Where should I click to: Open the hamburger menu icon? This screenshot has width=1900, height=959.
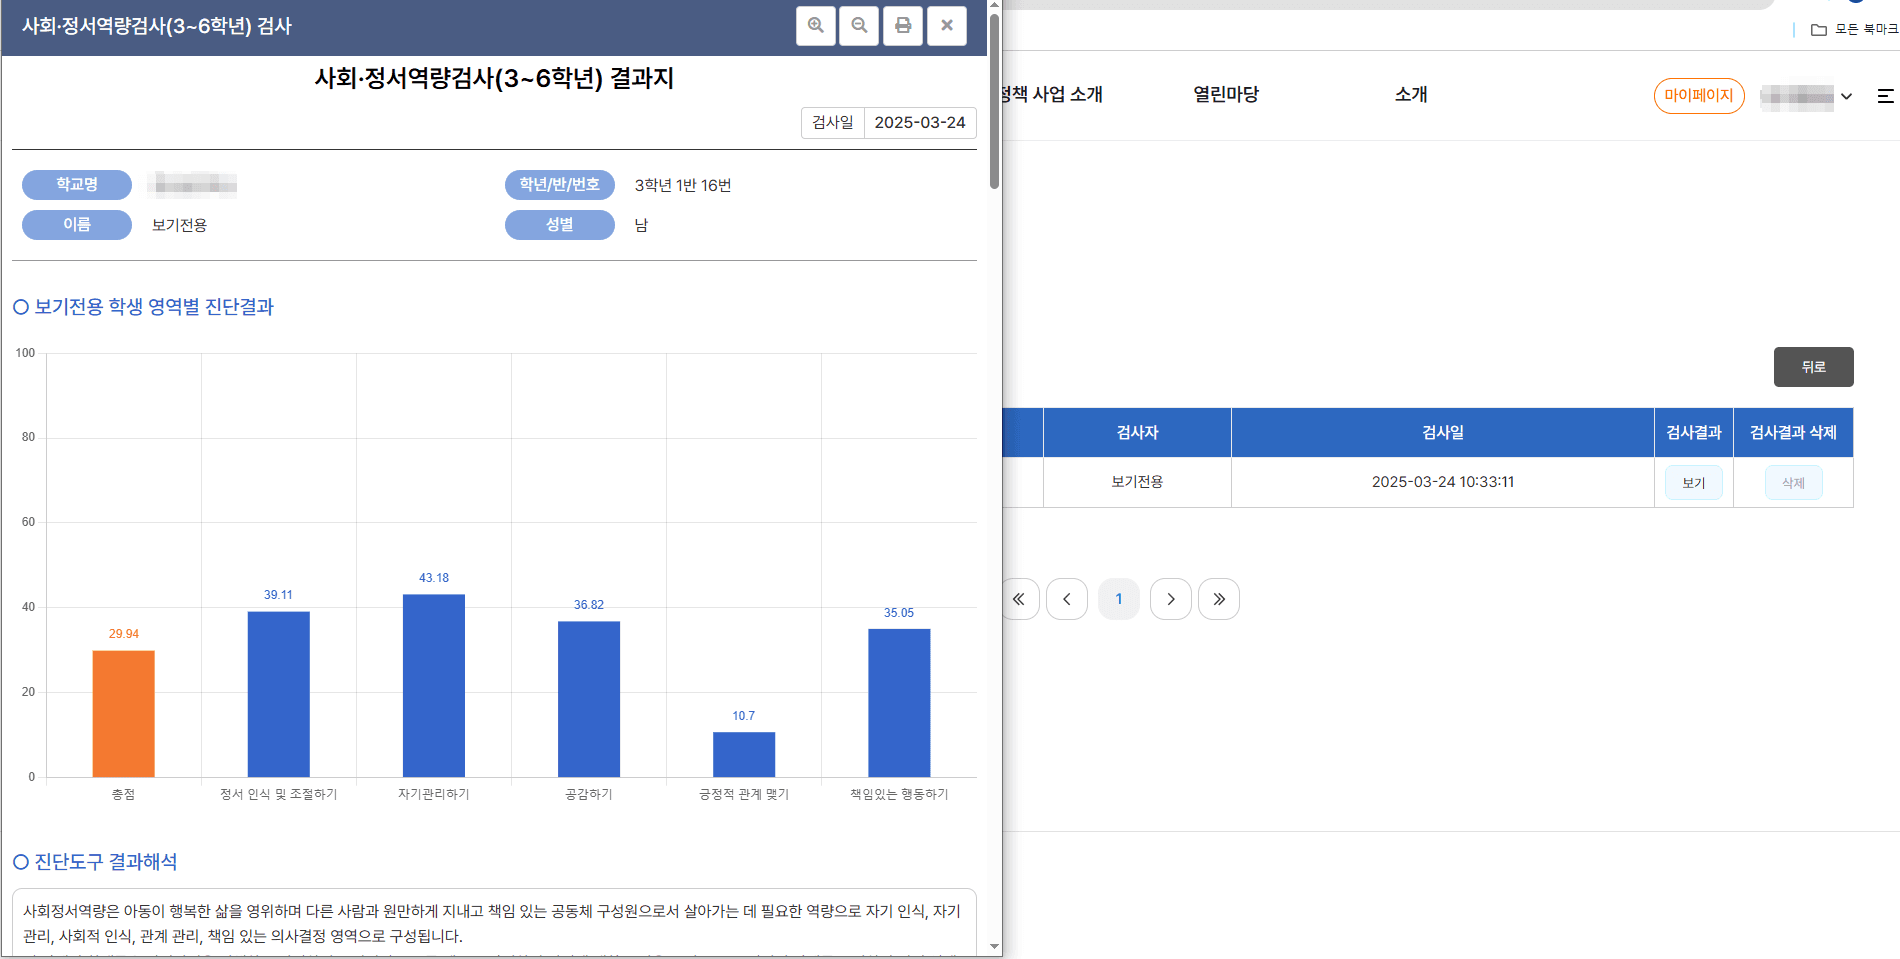pyautogui.click(x=1885, y=96)
